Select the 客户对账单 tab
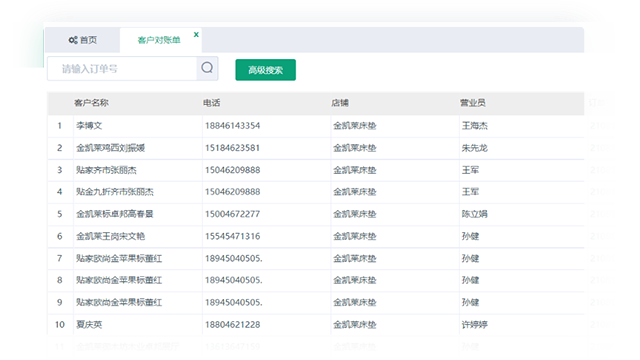Screen dimensions: 640x360 pyautogui.click(x=159, y=40)
